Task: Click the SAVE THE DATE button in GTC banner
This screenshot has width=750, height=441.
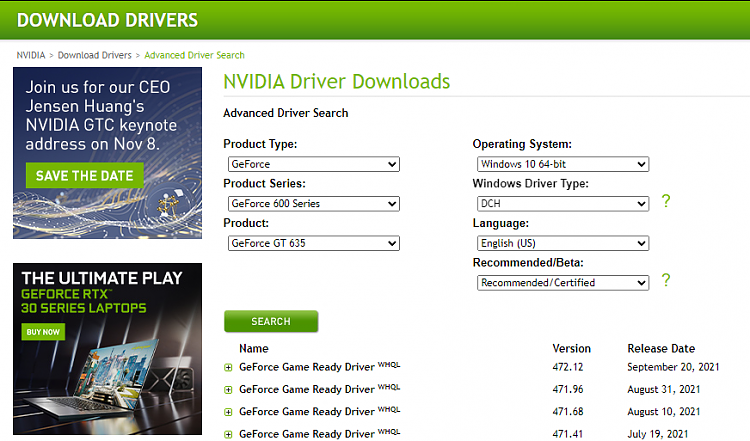Action: (85, 176)
